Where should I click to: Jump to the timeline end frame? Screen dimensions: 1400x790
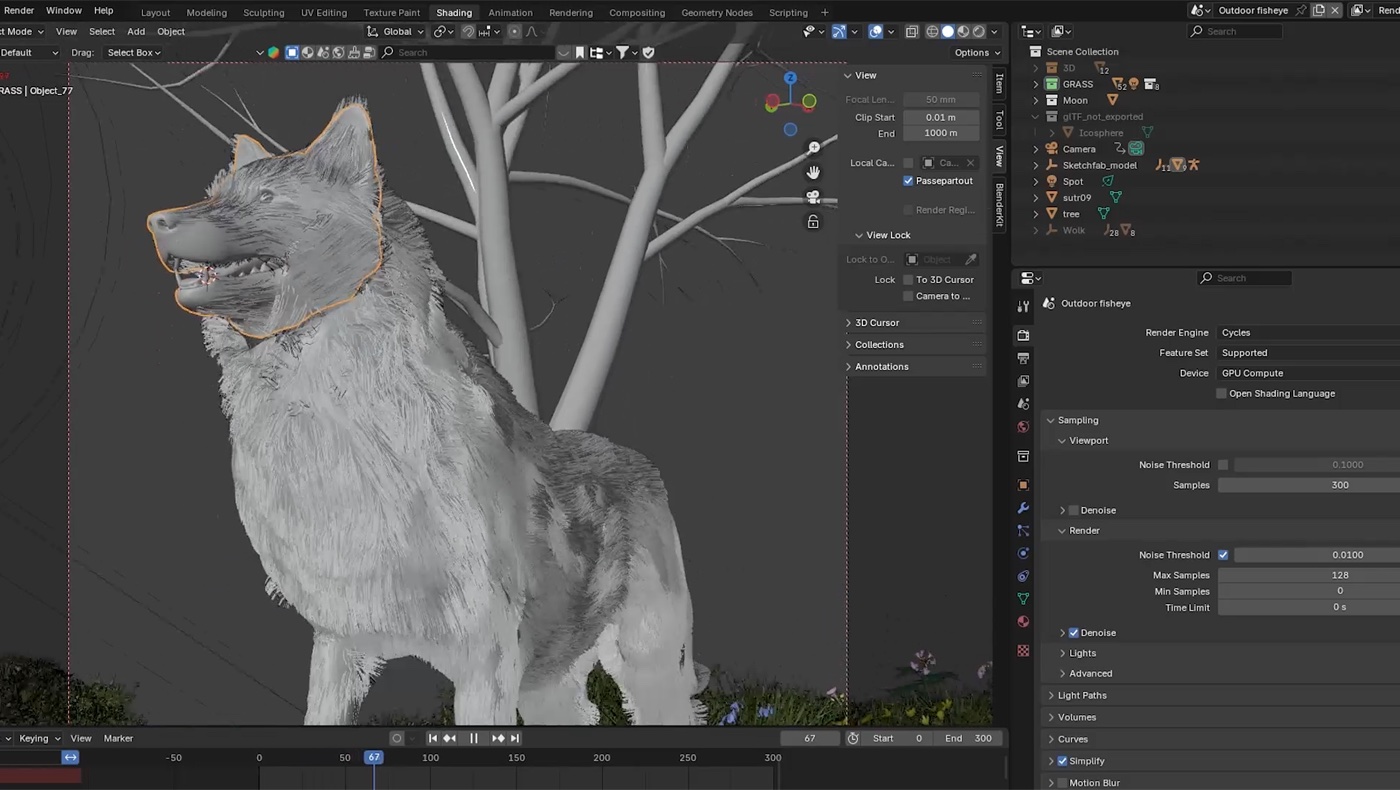click(515, 738)
